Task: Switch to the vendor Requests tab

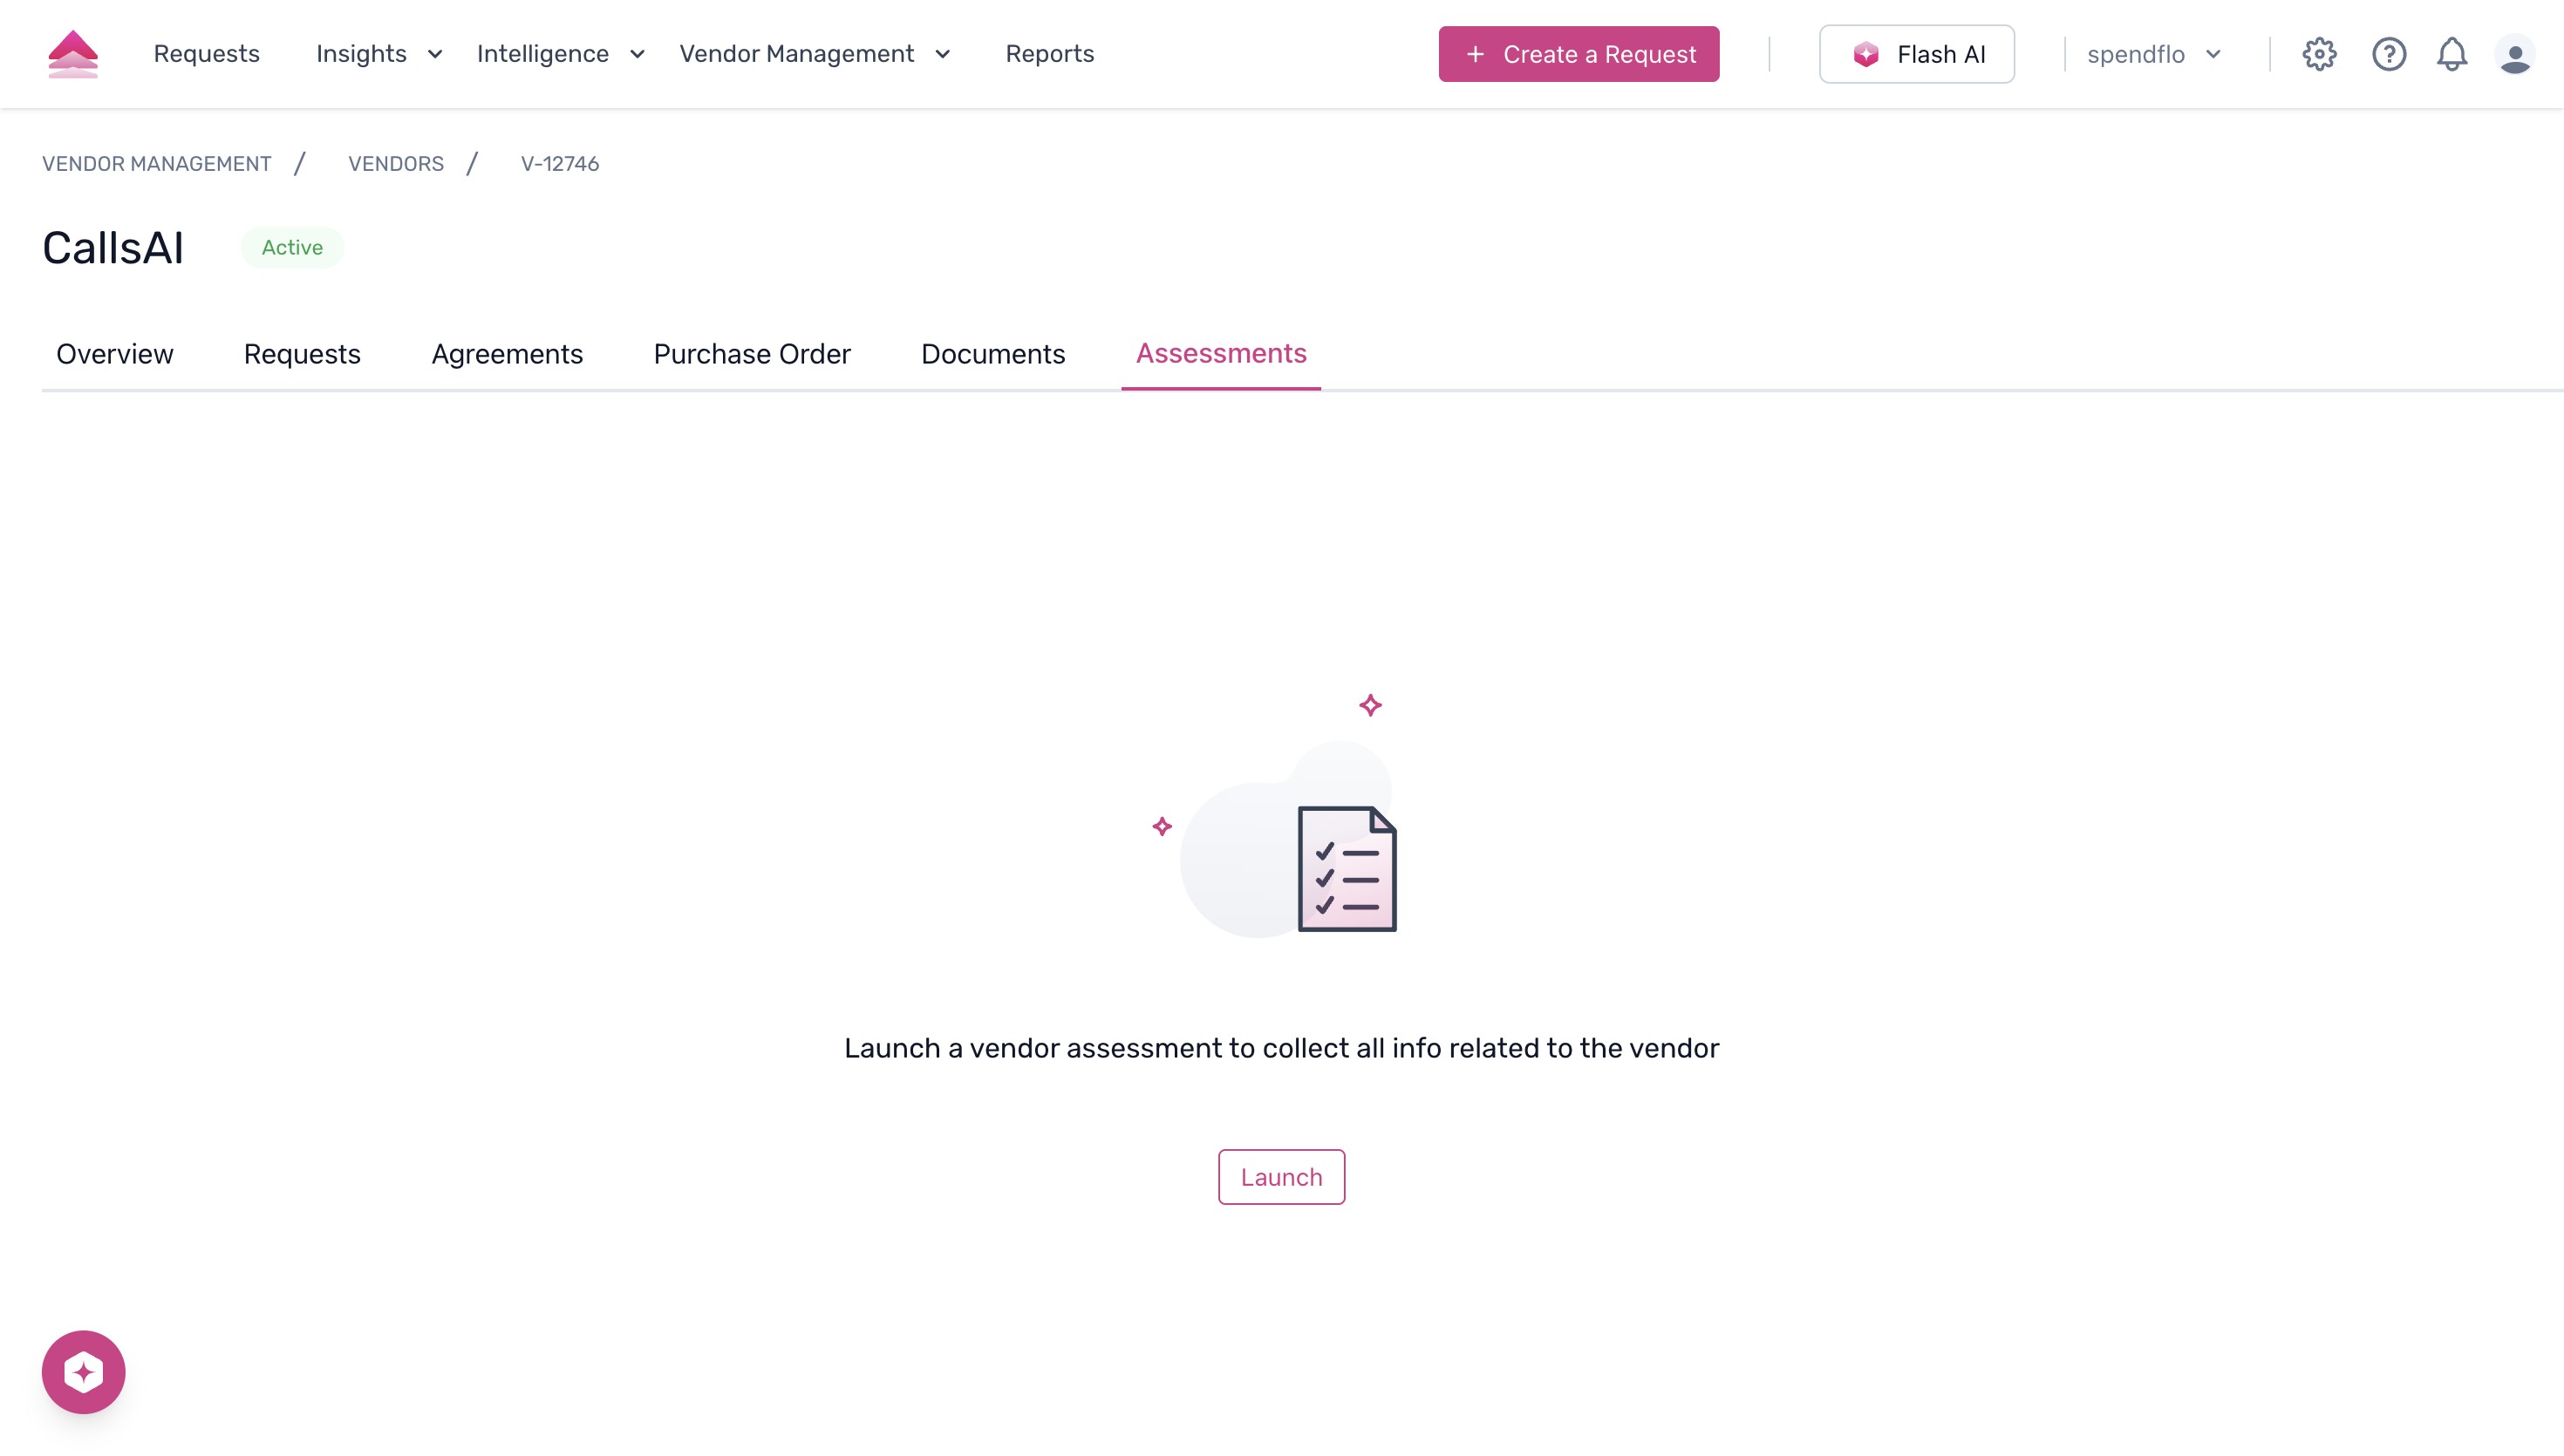Action: coord(302,354)
